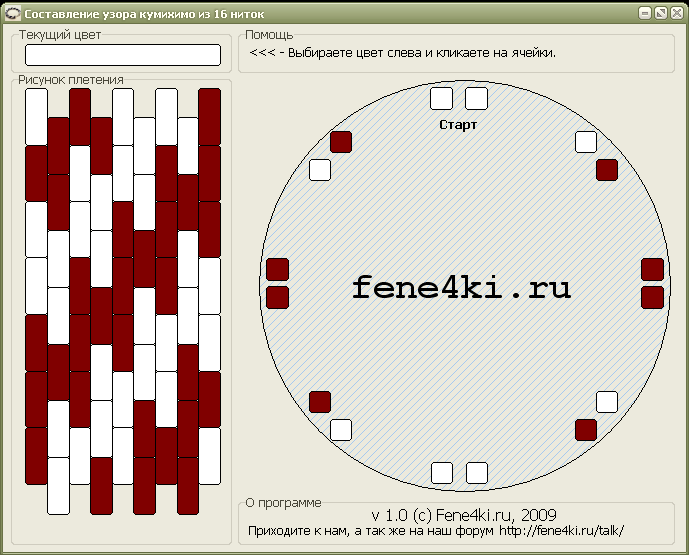
Task: Click the upper dark red cell on disc's right edge
Action: click(x=653, y=269)
